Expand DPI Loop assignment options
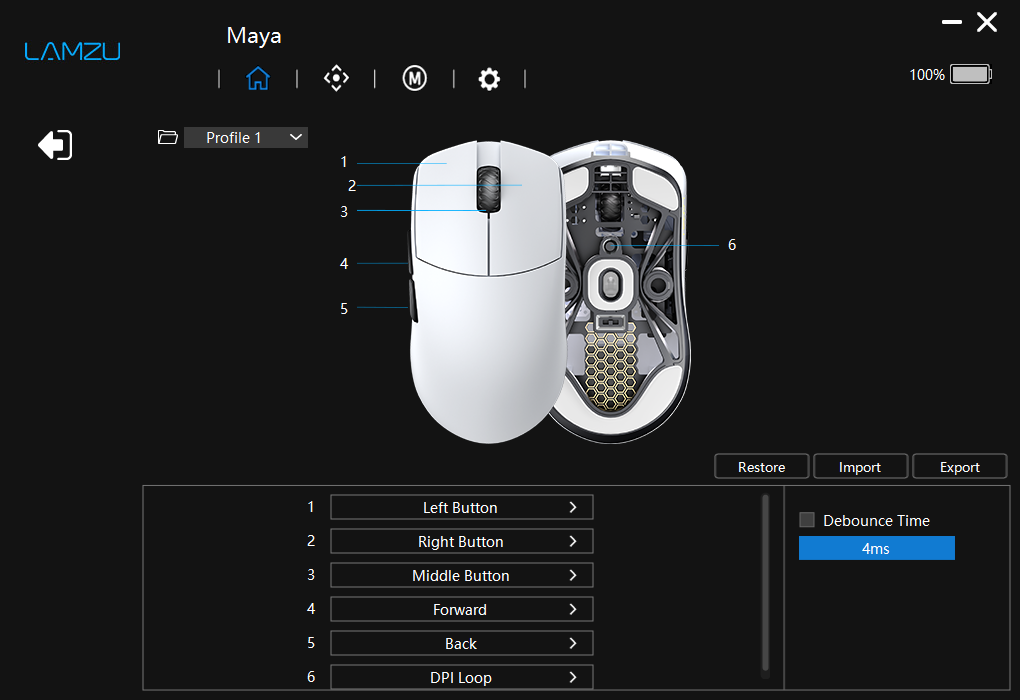The image size is (1020, 700). click(x=462, y=677)
